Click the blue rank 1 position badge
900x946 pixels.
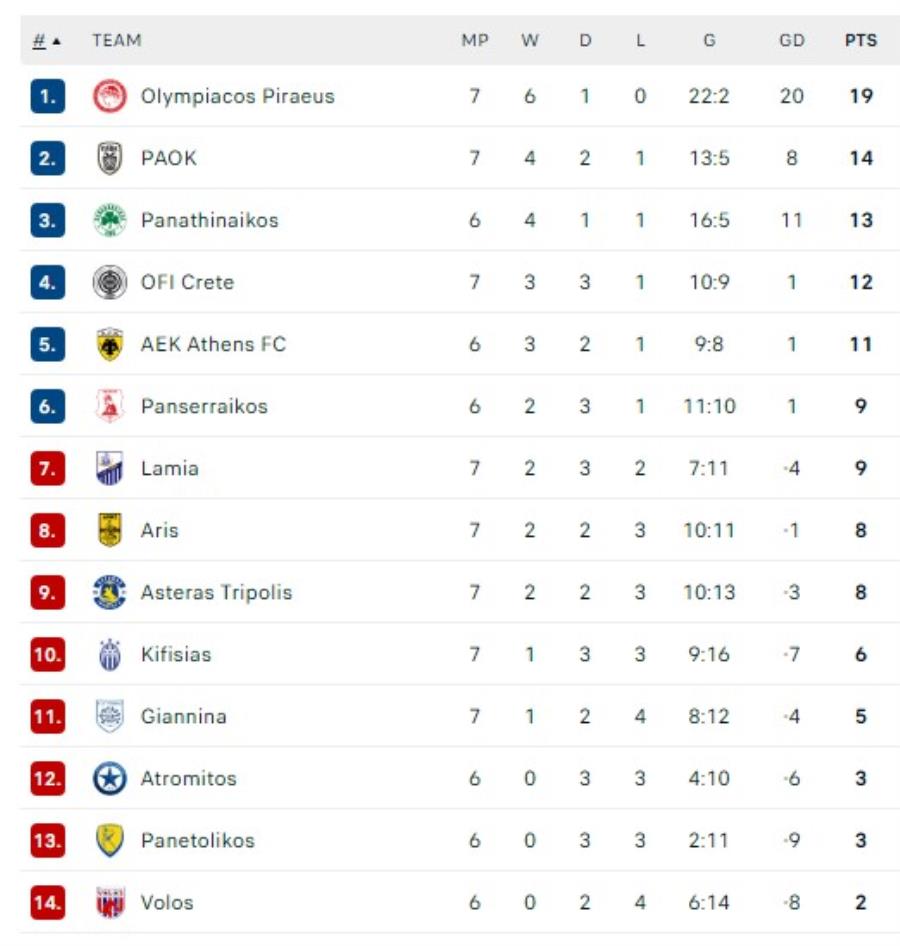(47, 97)
